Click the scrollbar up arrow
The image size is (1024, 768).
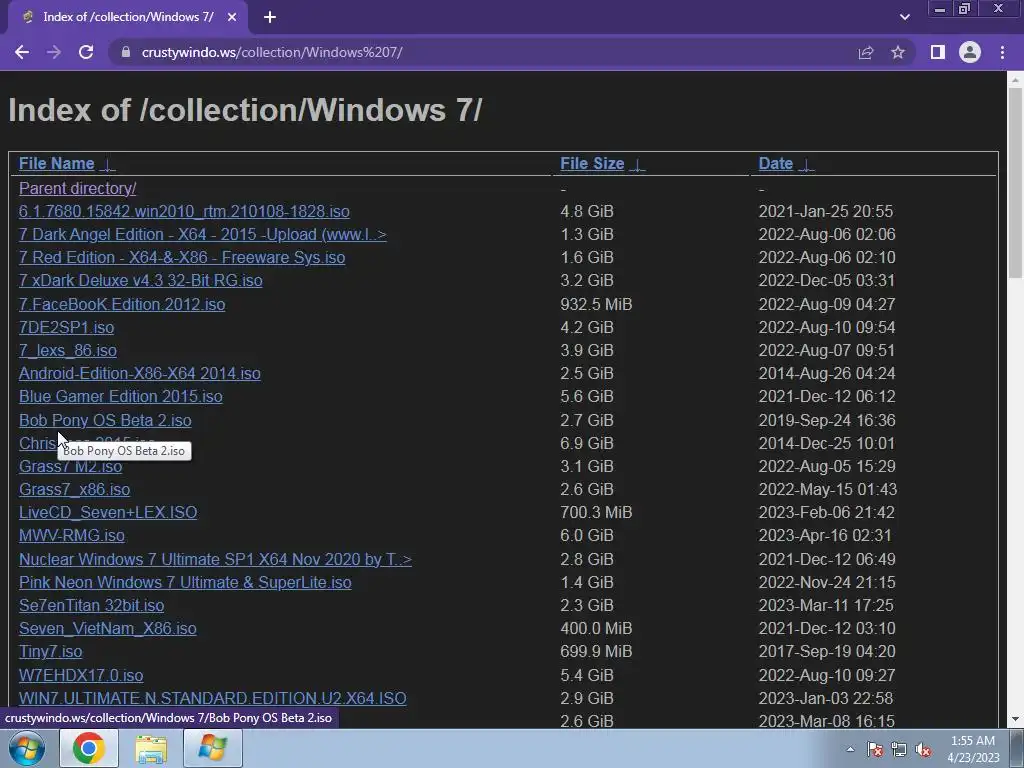pyautogui.click(x=1015, y=80)
